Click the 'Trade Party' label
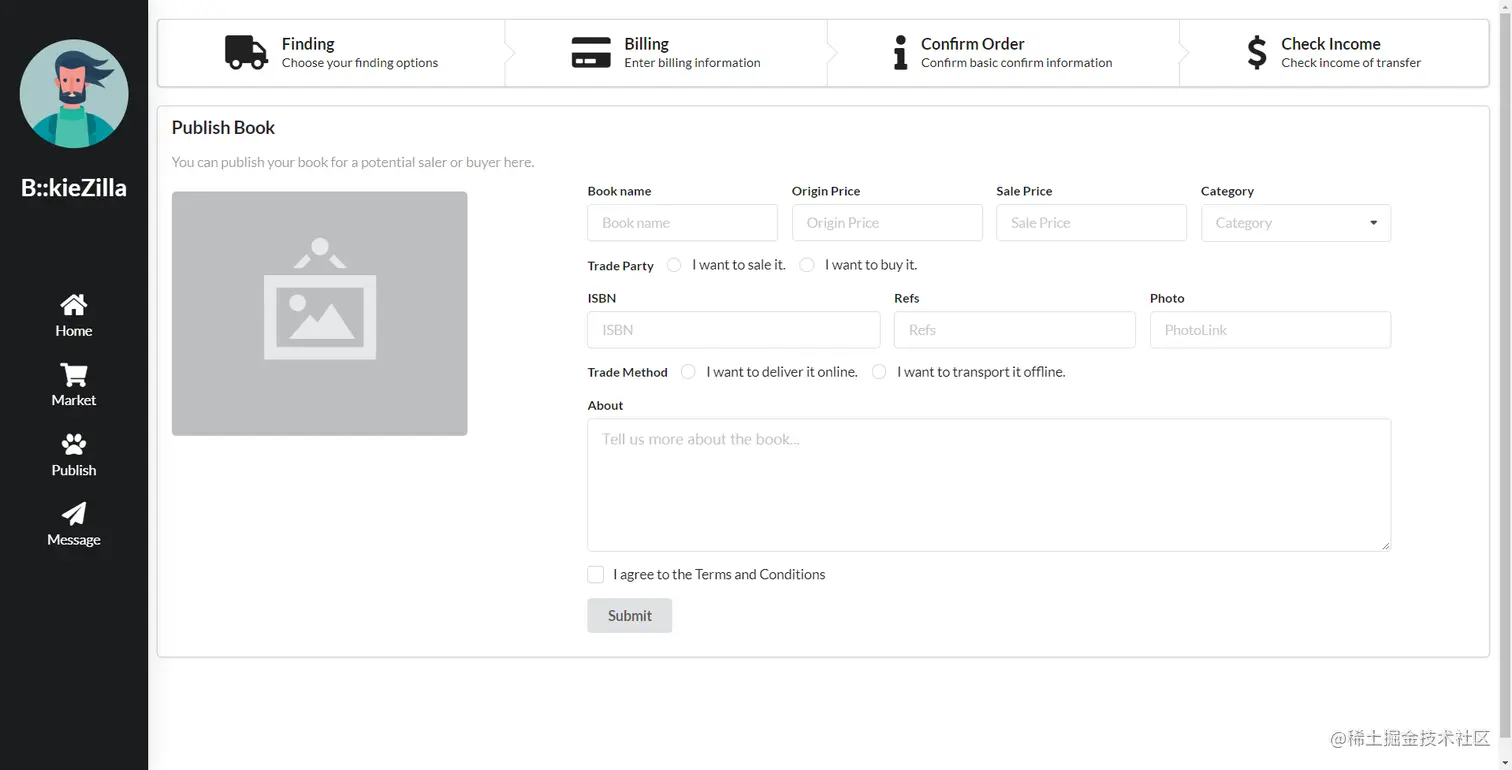 [x=621, y=266]
